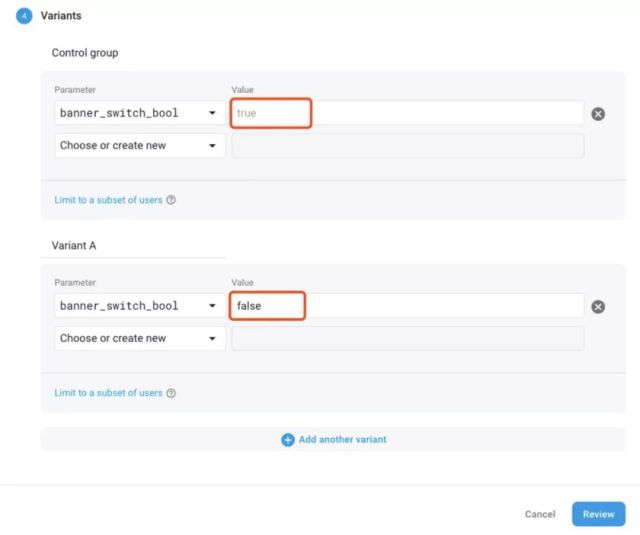Viewport: 640px width, 535px height.
Task: Click the Cancel button
Action: point(540,514)
